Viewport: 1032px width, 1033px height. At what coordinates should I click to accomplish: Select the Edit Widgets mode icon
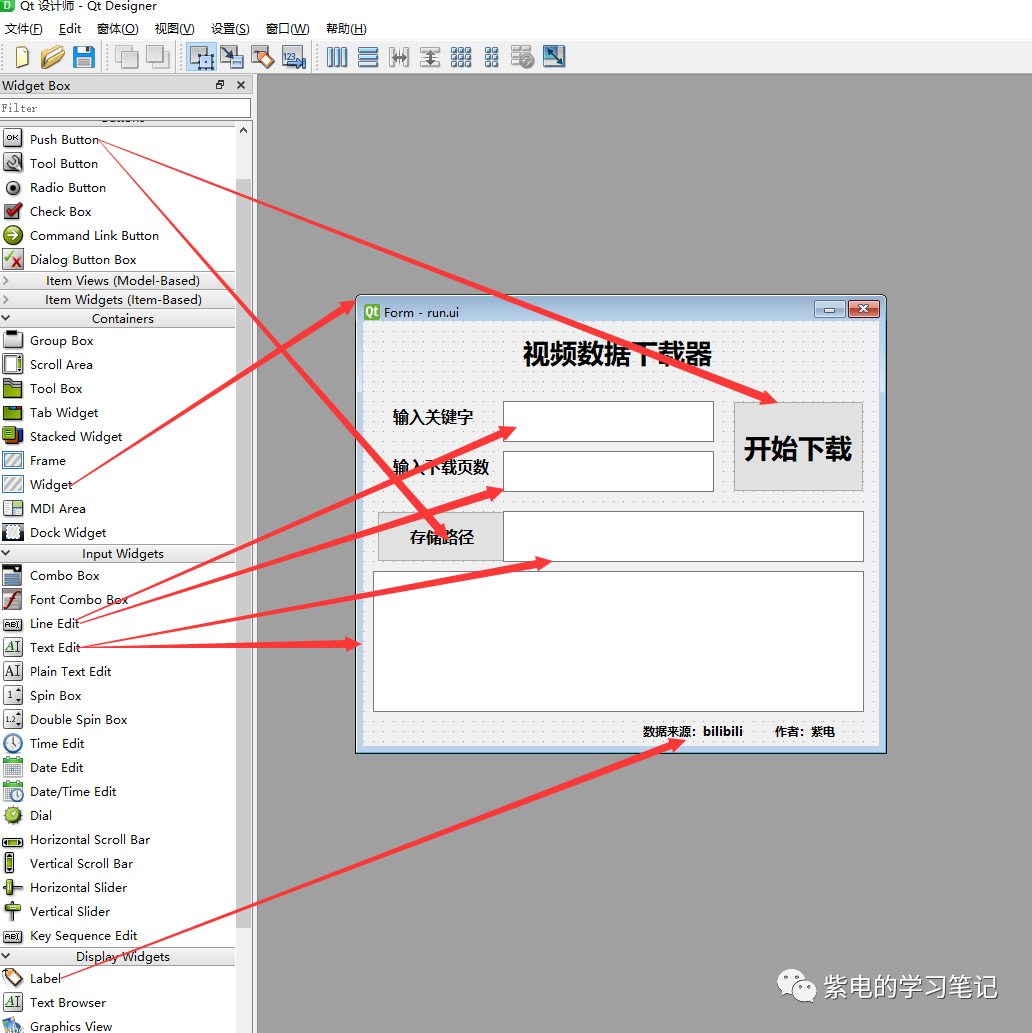tap(201, 57)
